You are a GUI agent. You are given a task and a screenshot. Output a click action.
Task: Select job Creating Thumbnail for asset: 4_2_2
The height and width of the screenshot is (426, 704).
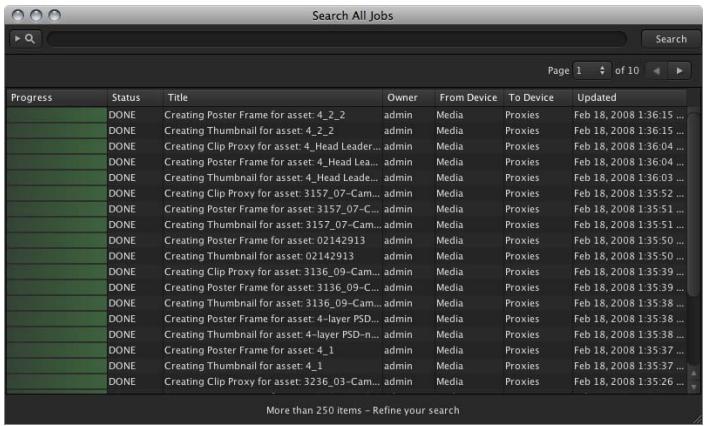pyautogui.click(x=346, y=131)
